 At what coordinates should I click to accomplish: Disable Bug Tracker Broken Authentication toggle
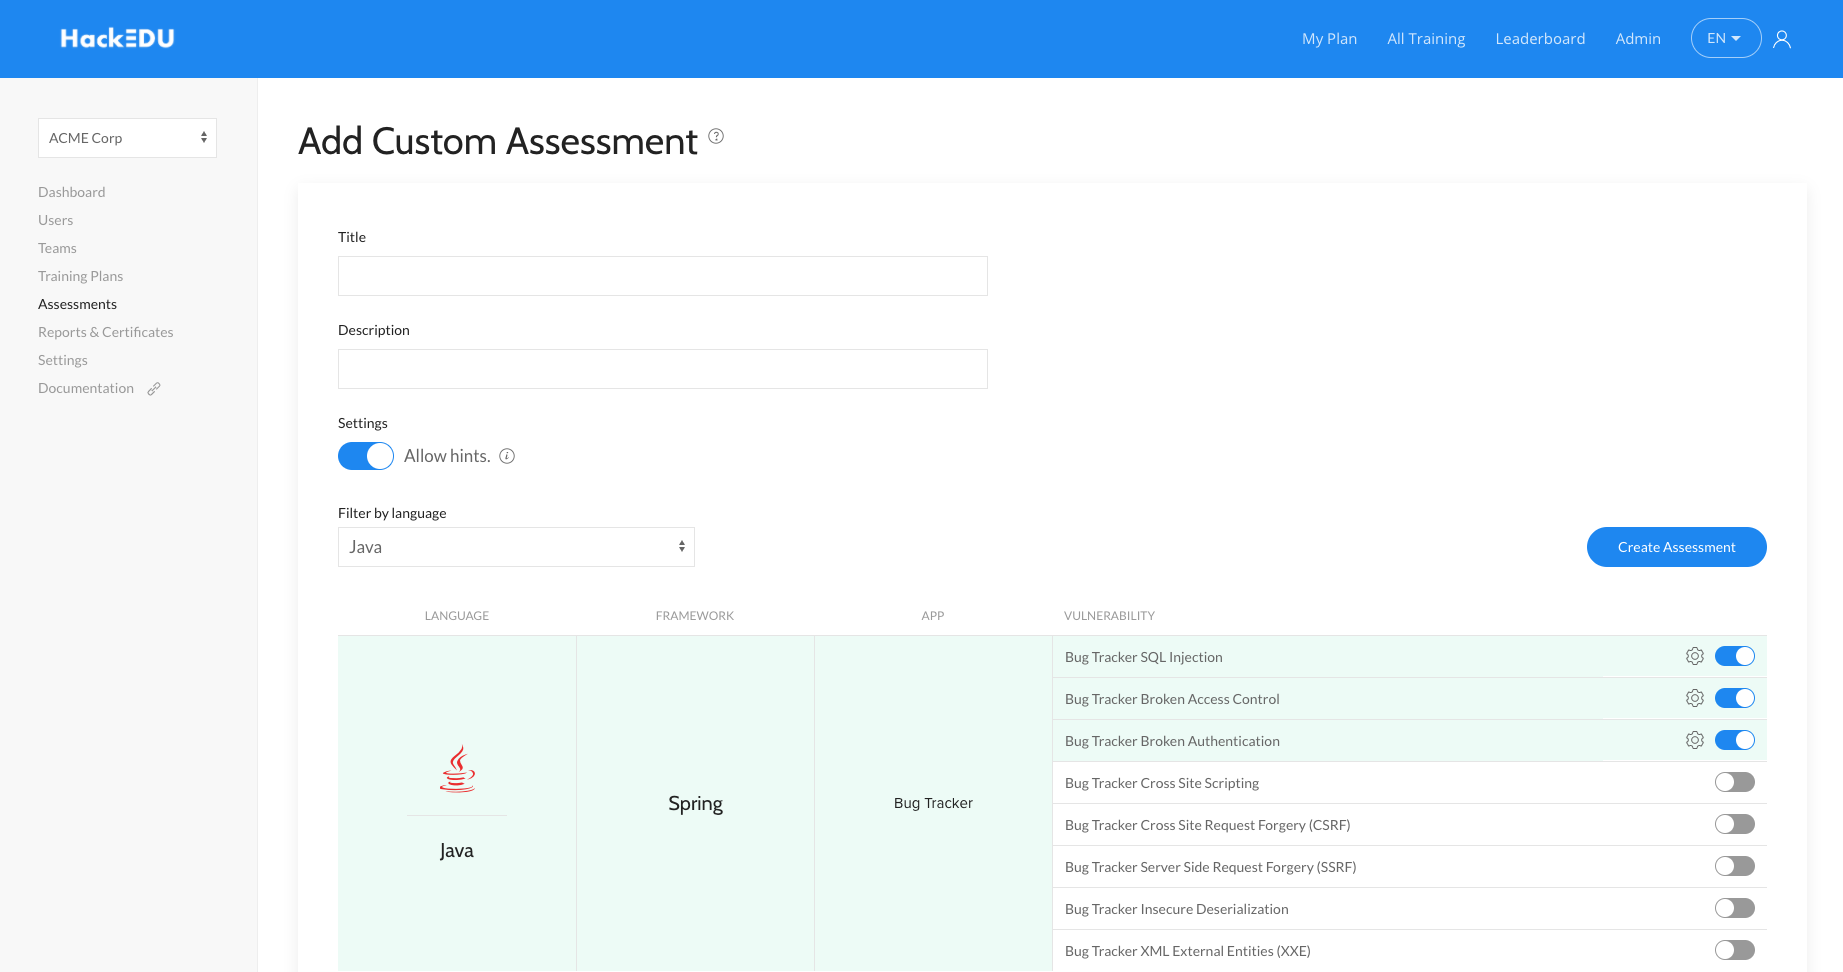1735,740
